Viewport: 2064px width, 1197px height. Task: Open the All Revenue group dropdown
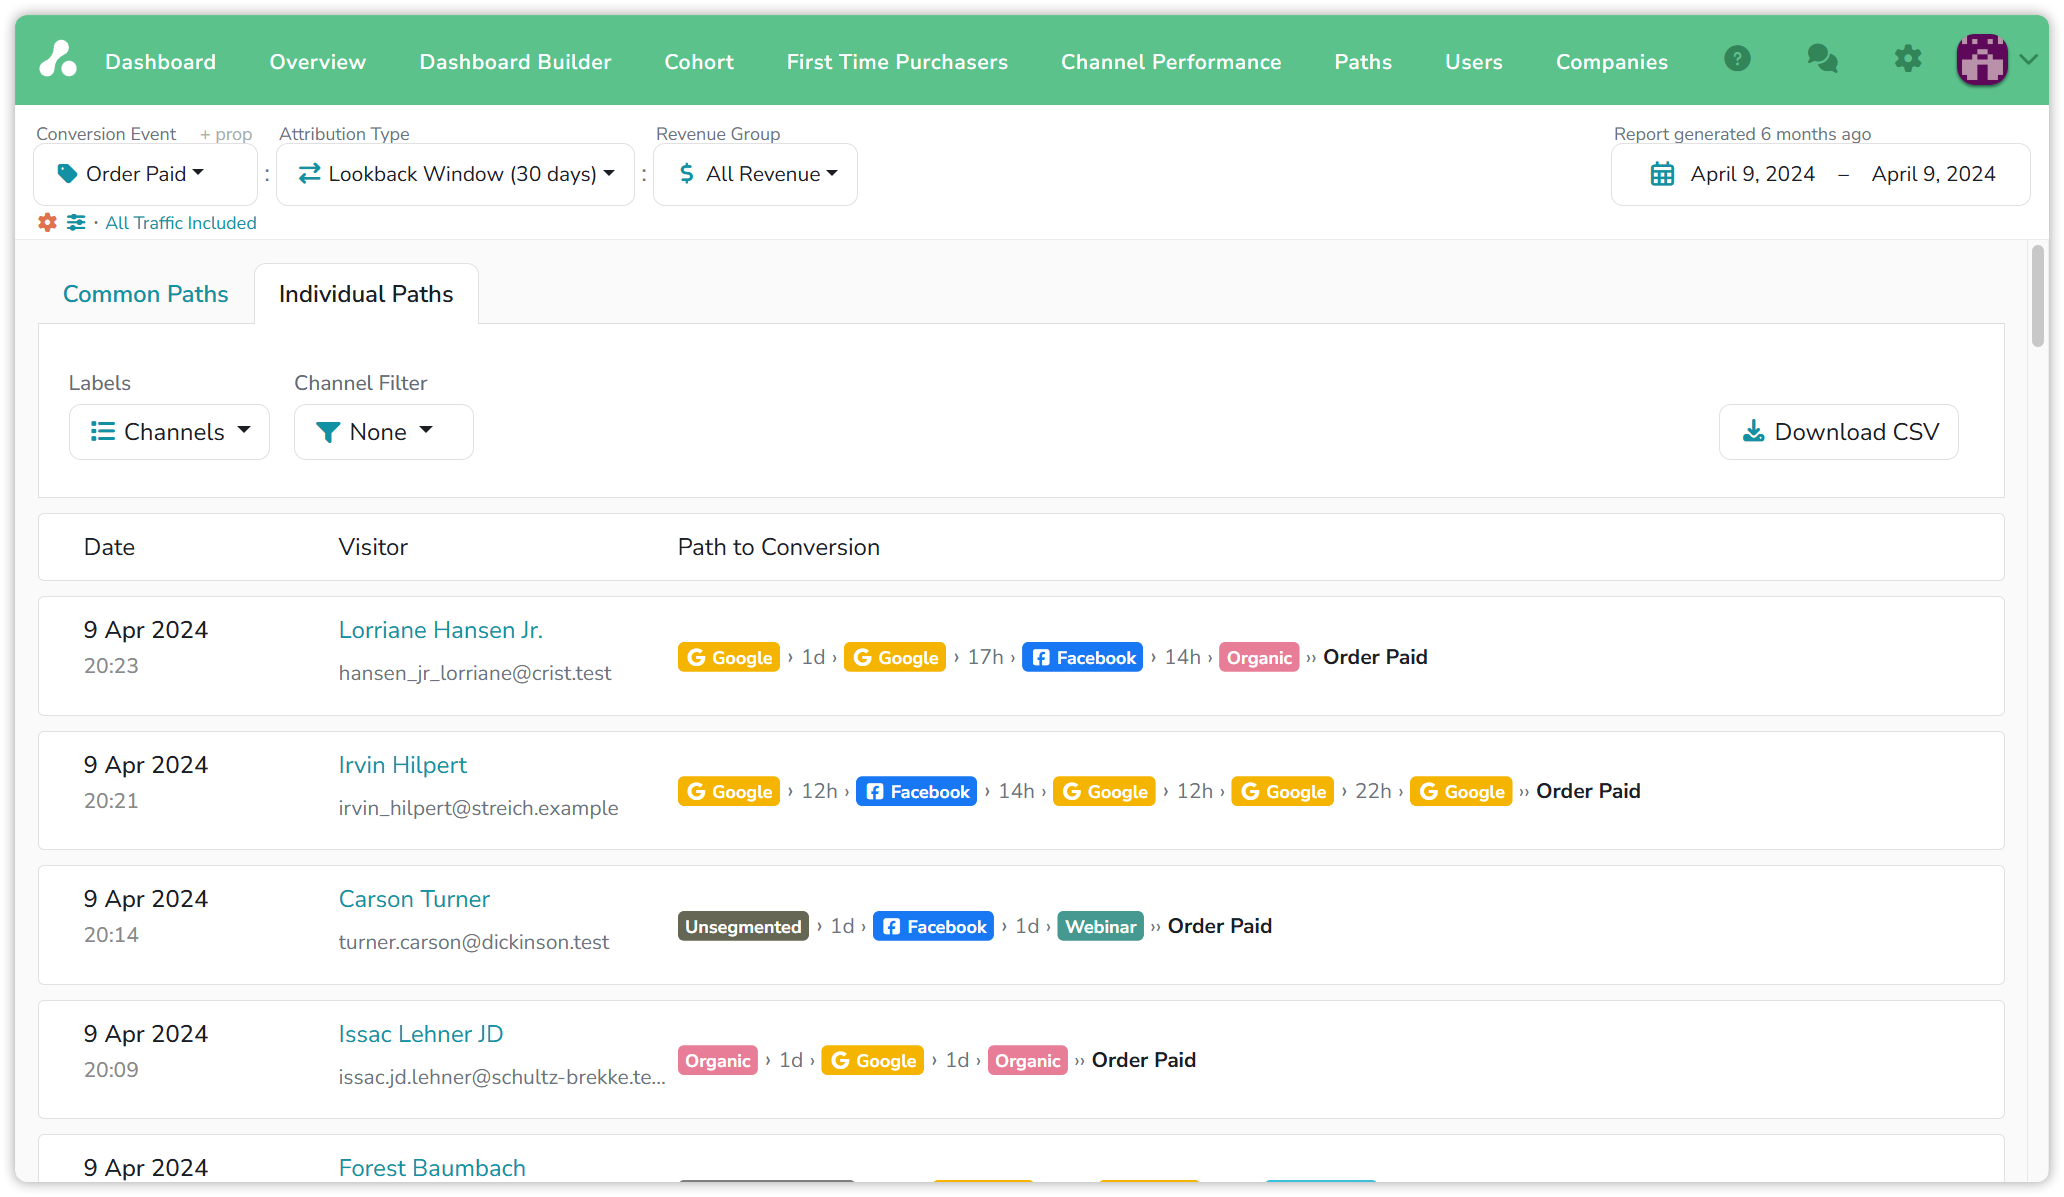[755, 174]
